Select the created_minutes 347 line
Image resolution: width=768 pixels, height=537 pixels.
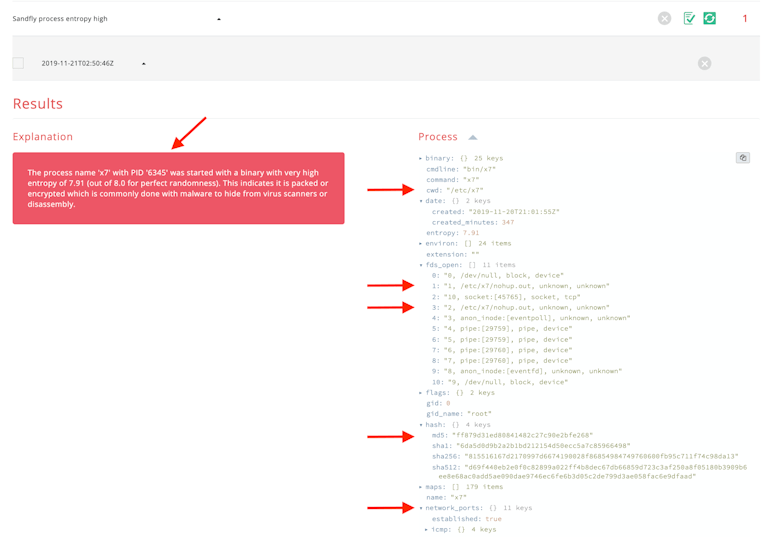(473, 222)
